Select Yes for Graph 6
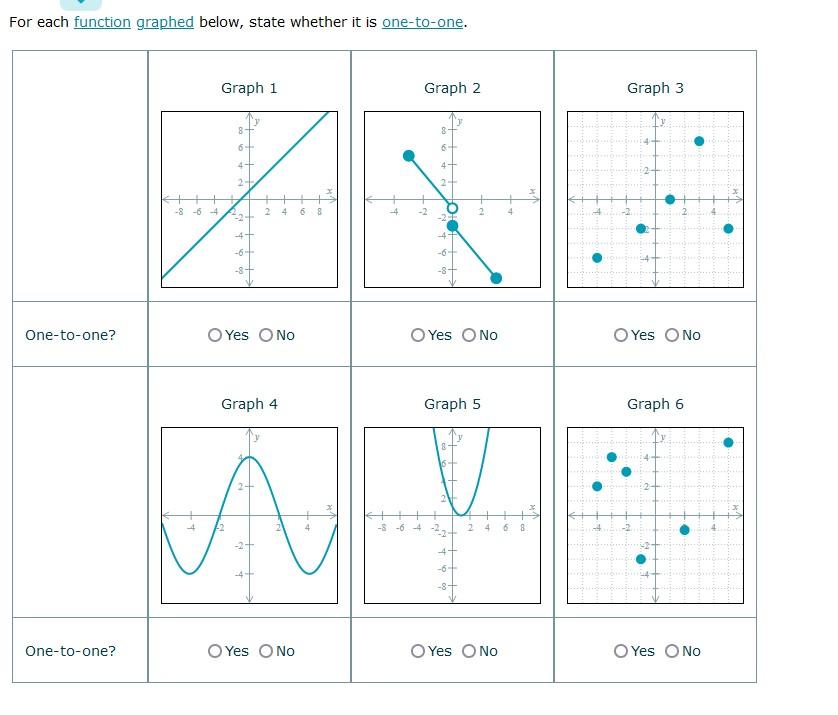This screenshot has width=838, height=715. pos(619,650)
